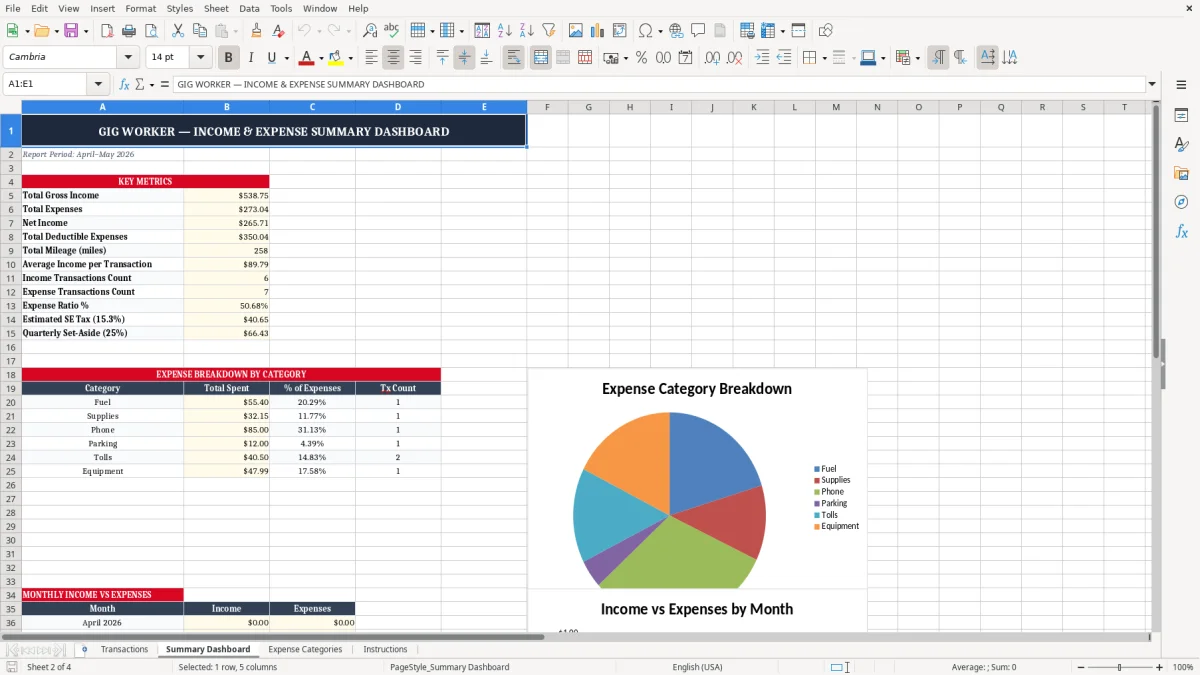Click Select Function sigma button
The image size is (1200, 675).
pyautogui.click(x=139, y=84)
